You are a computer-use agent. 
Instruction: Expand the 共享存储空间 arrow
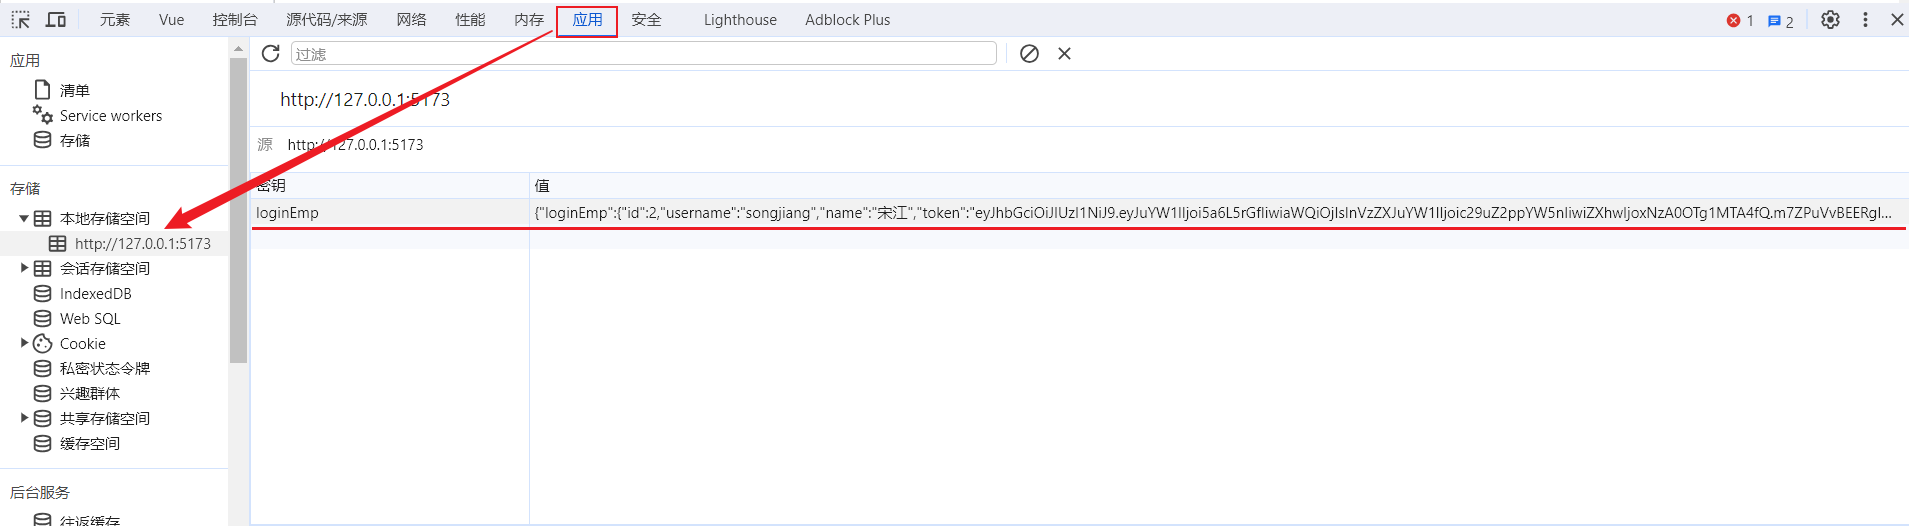tap(24, 418)
